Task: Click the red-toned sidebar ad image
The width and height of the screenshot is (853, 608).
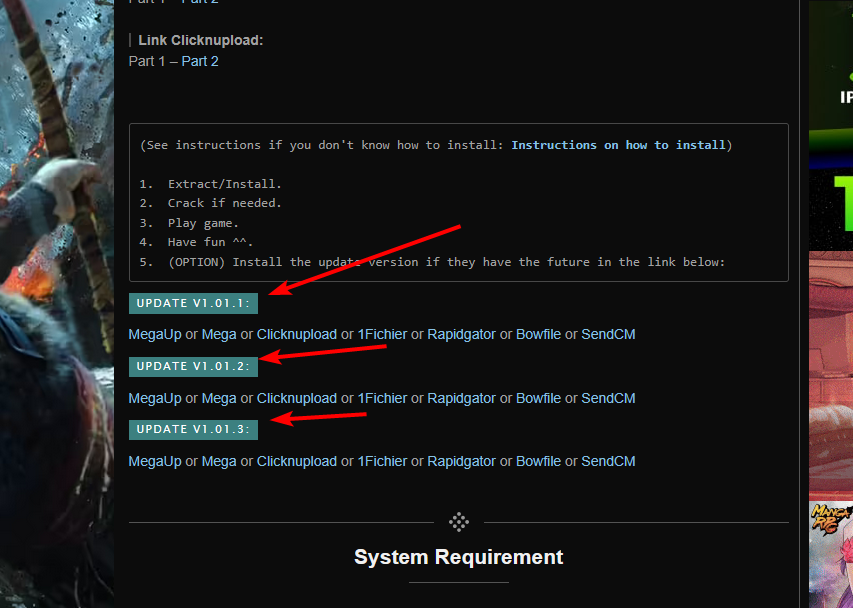Action: [x=831, y=375]
